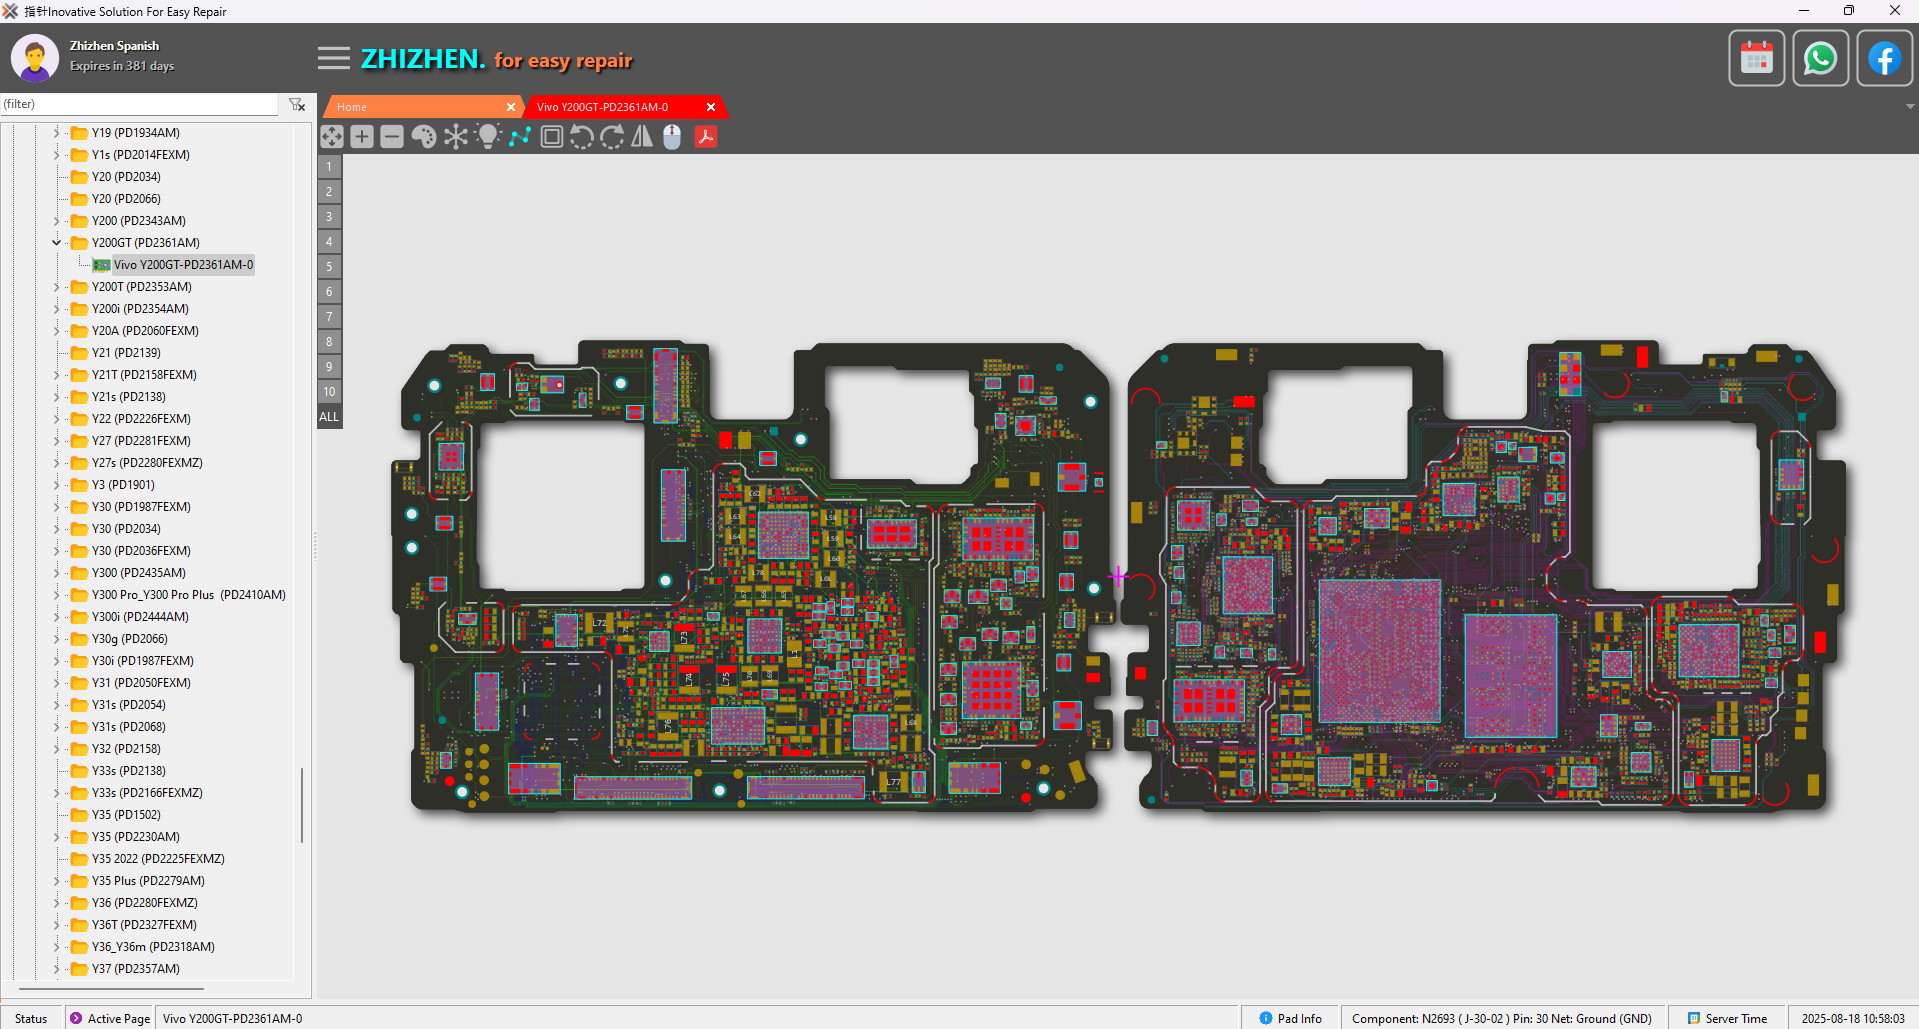Flip the board with mirror icon

[x=642, y=137]
